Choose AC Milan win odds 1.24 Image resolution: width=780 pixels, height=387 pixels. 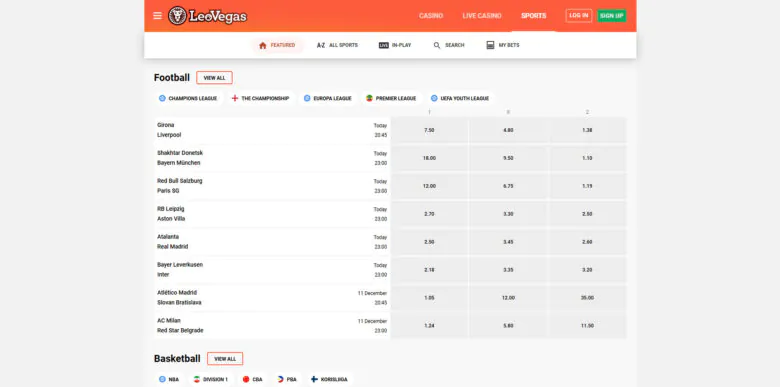point(429,325)
